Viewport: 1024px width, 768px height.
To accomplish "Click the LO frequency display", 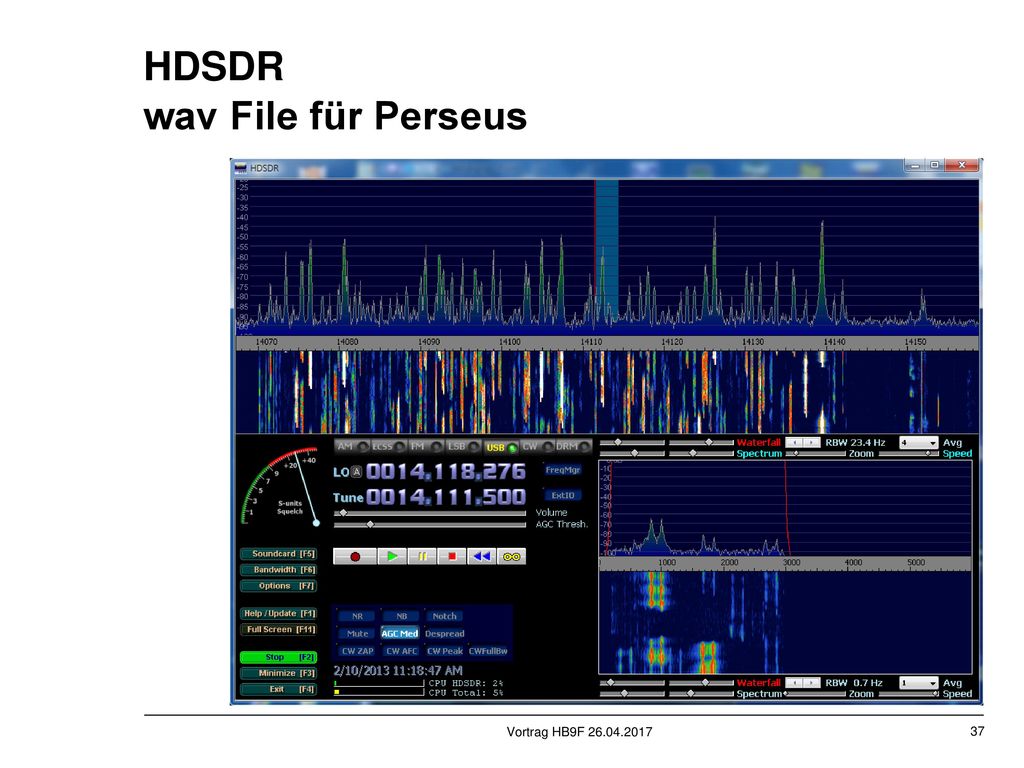I will pos(445,472).
